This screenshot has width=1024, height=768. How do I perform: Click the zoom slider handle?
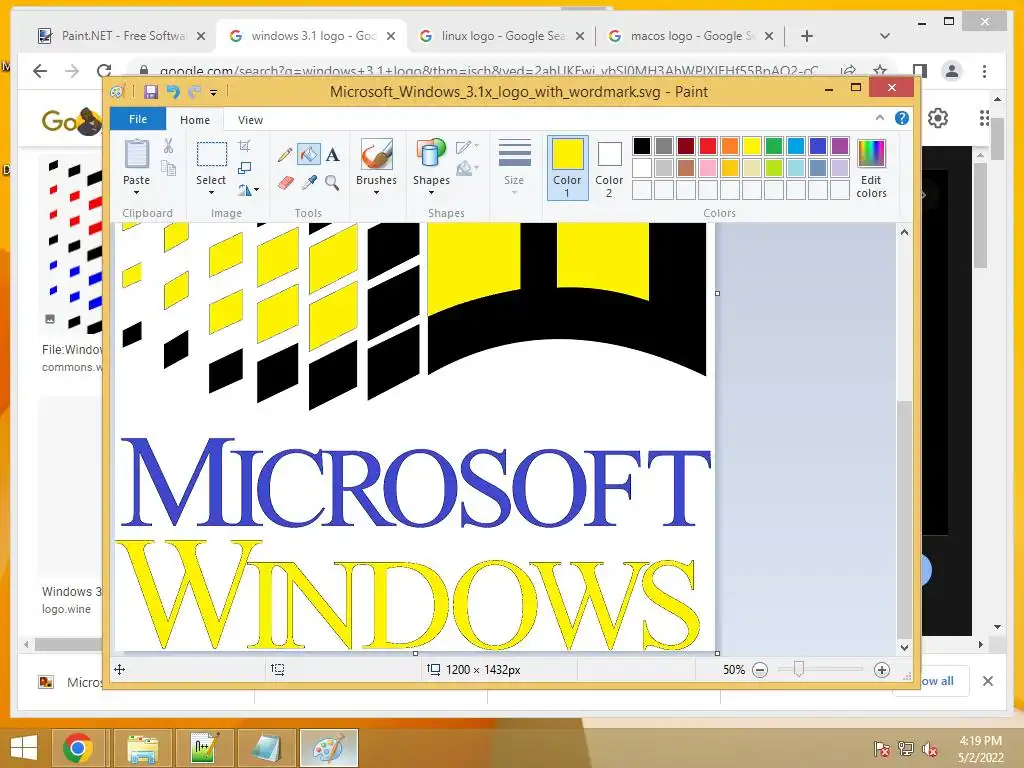[798, 669]
